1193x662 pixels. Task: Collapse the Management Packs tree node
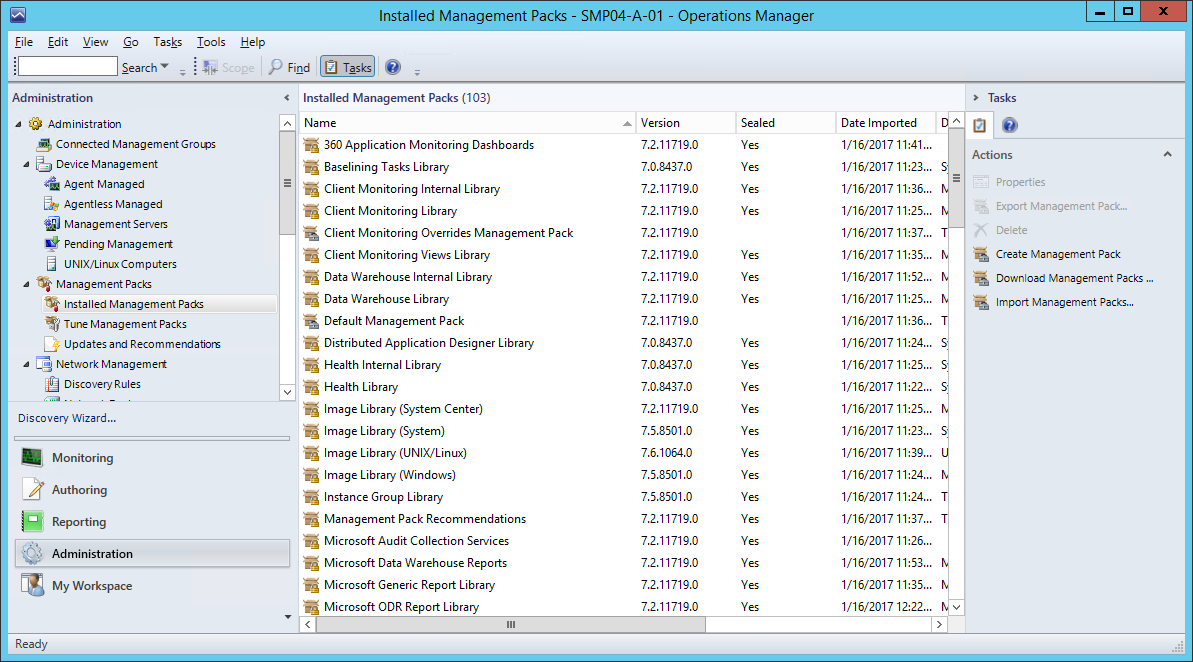coord(27,284)
